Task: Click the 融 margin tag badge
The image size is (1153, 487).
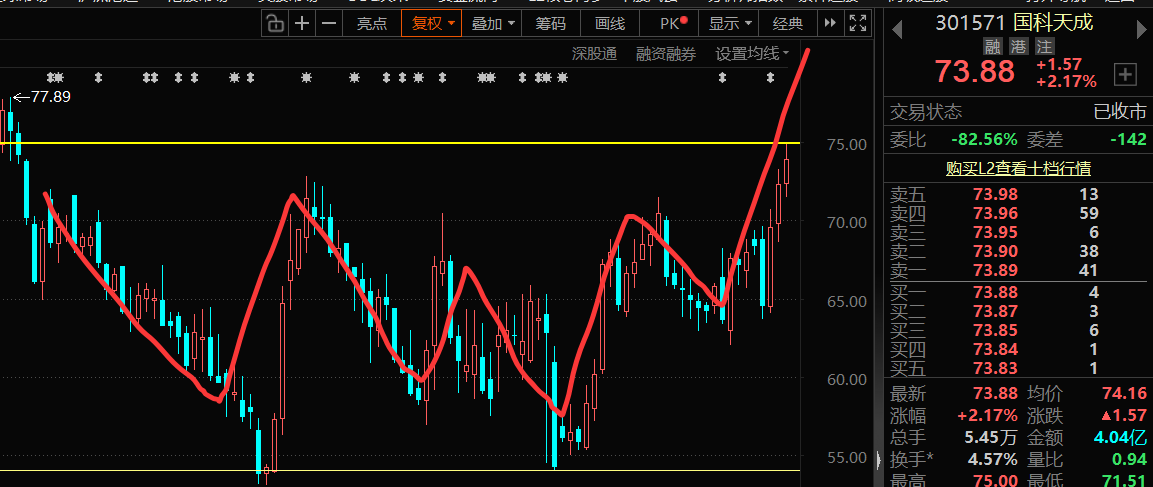Action: [x=993, y=47]
